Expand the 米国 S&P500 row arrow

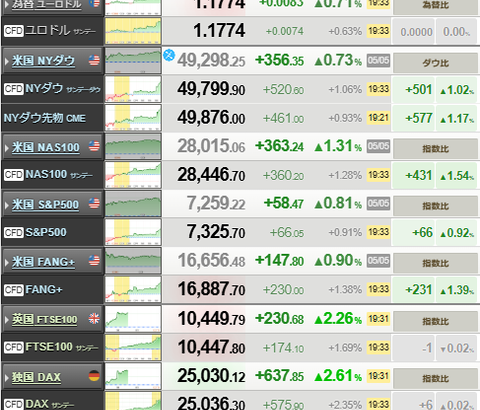tap(7, 205)
